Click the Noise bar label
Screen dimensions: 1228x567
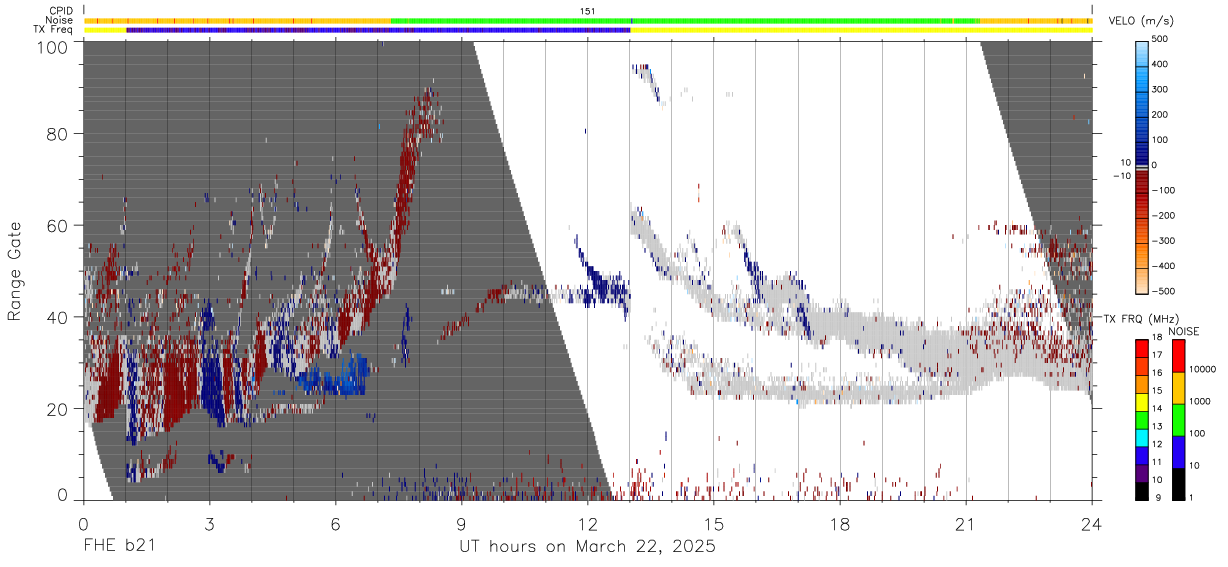coord(59,20)
